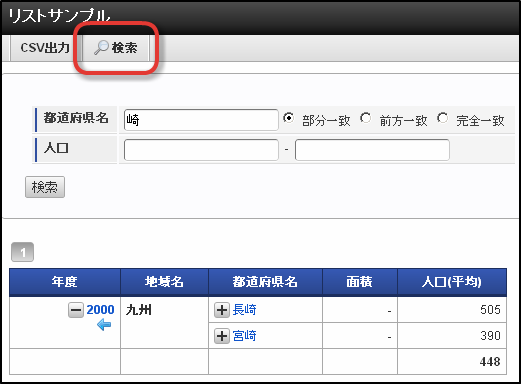Select the 部分一致 radio button
The width and height of the screenshot is (521, 384).
click(x=288, y=118)
